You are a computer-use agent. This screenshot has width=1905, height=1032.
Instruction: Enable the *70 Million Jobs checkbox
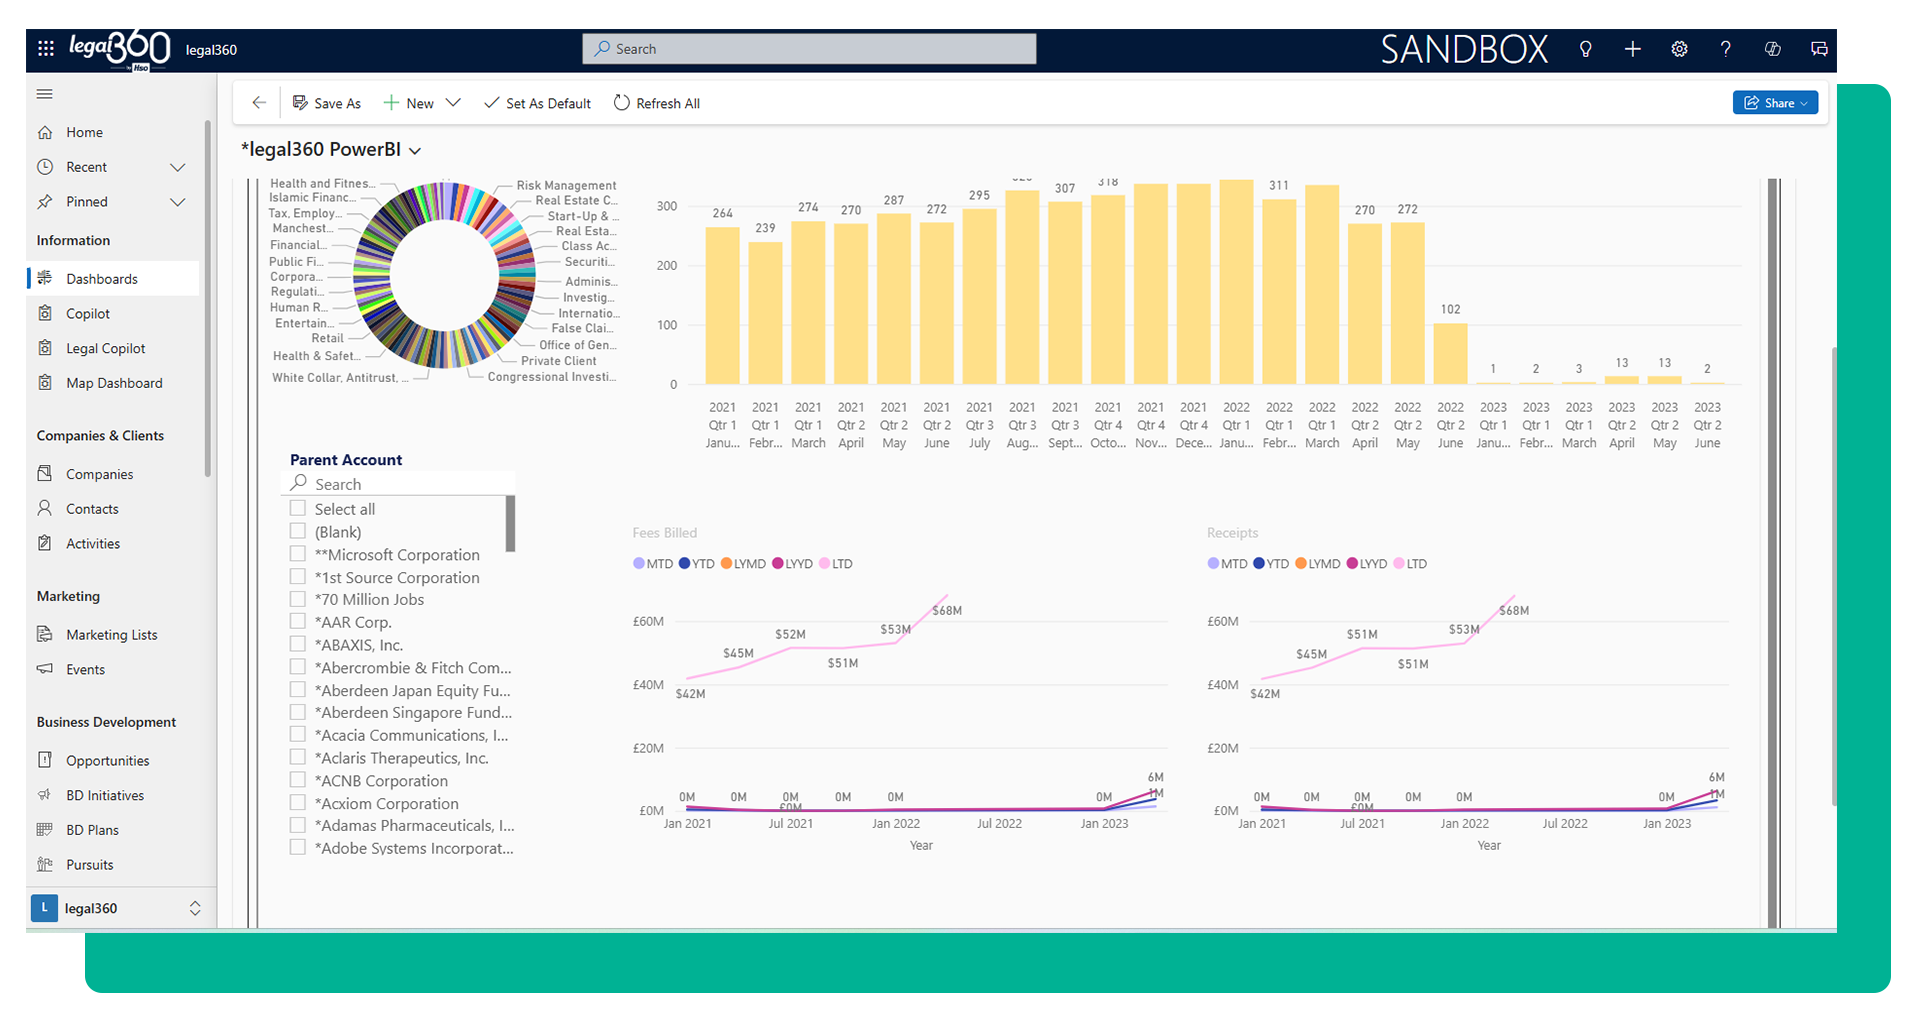(298, 599)
